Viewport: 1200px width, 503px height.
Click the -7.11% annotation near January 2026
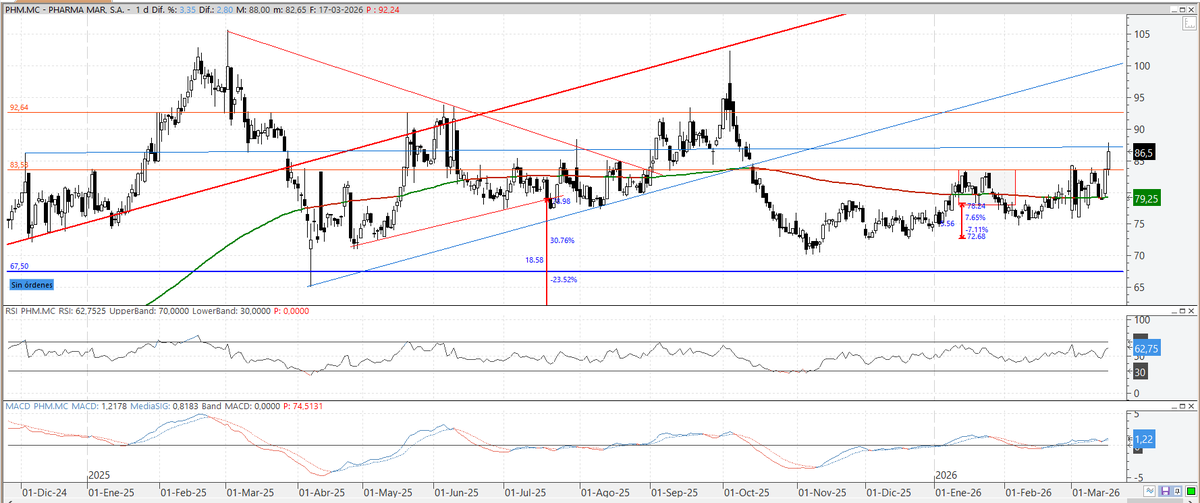[976, 228]
